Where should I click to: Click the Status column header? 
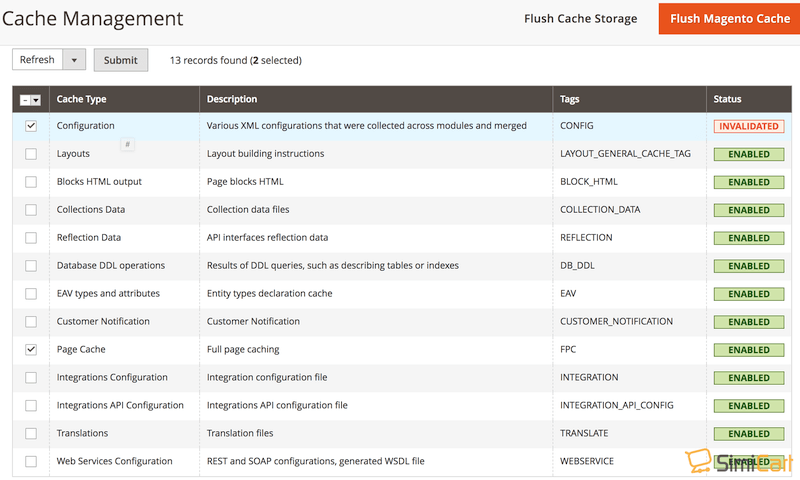click(x=727, y=99)
